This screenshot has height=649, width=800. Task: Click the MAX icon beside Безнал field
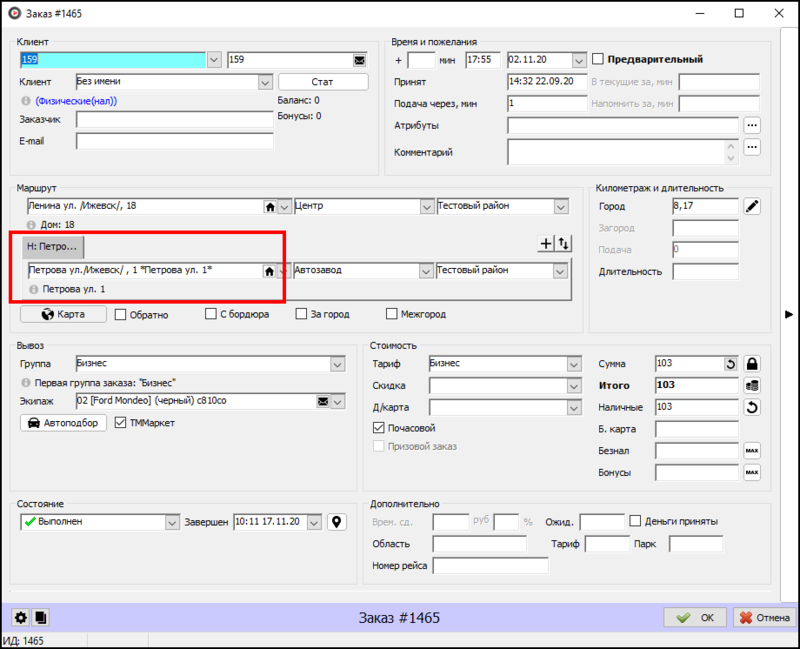point(752,451)
